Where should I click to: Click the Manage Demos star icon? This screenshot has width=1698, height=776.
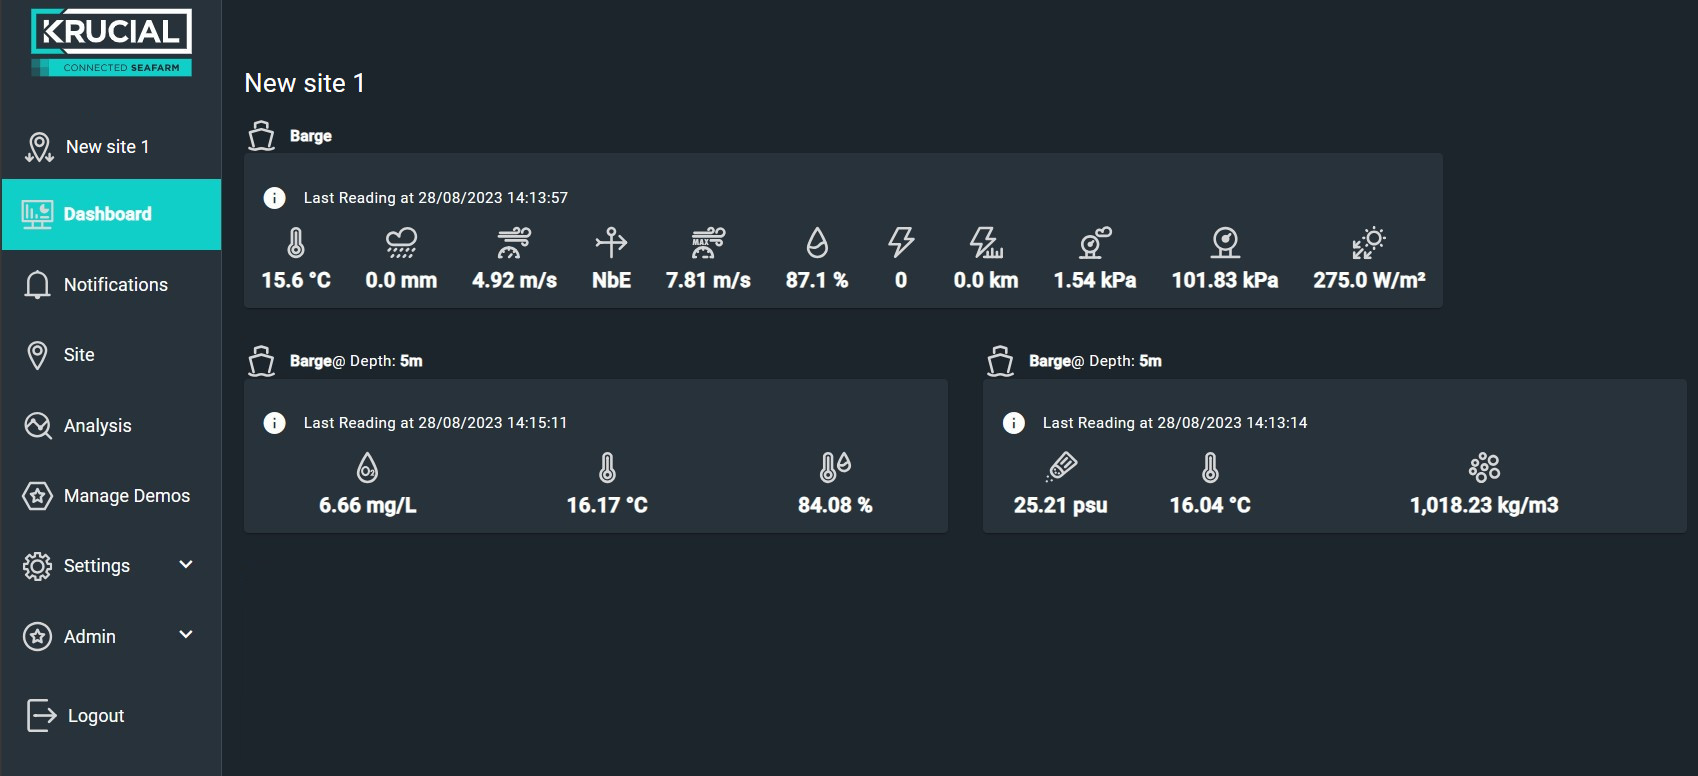click(x=37, y=495)
